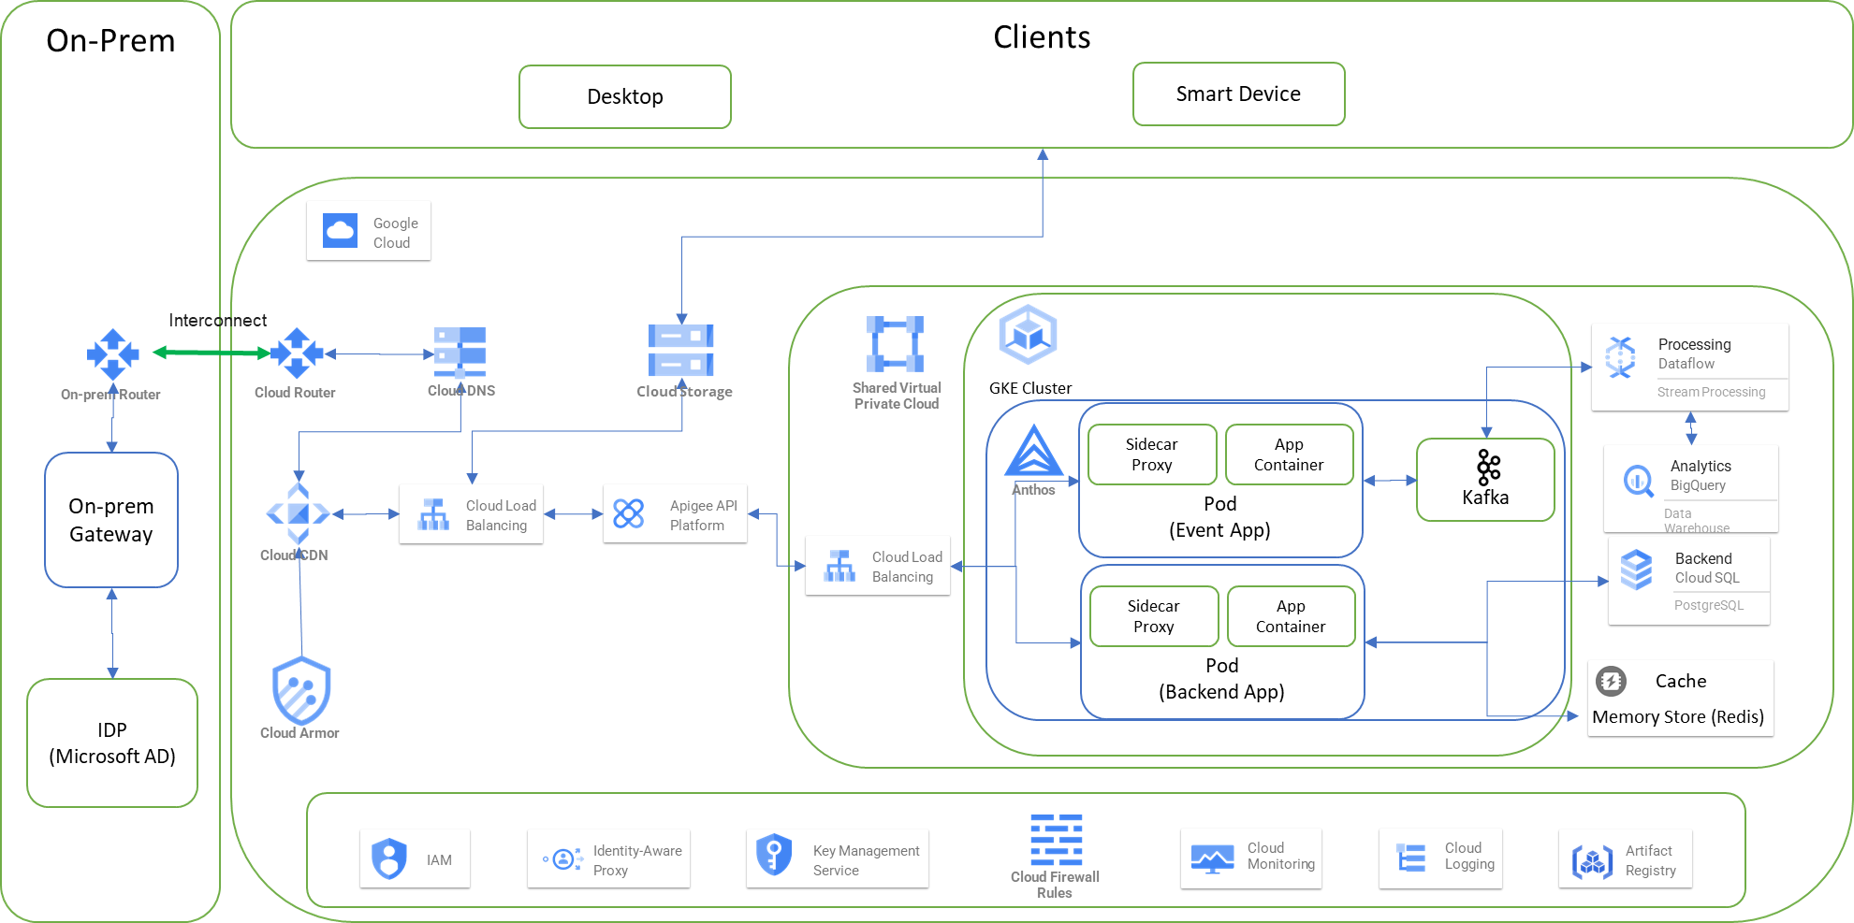Viewport: 1854px width, 923px height.
Task: Click the Interconnect label
Action: click(217, 320)
